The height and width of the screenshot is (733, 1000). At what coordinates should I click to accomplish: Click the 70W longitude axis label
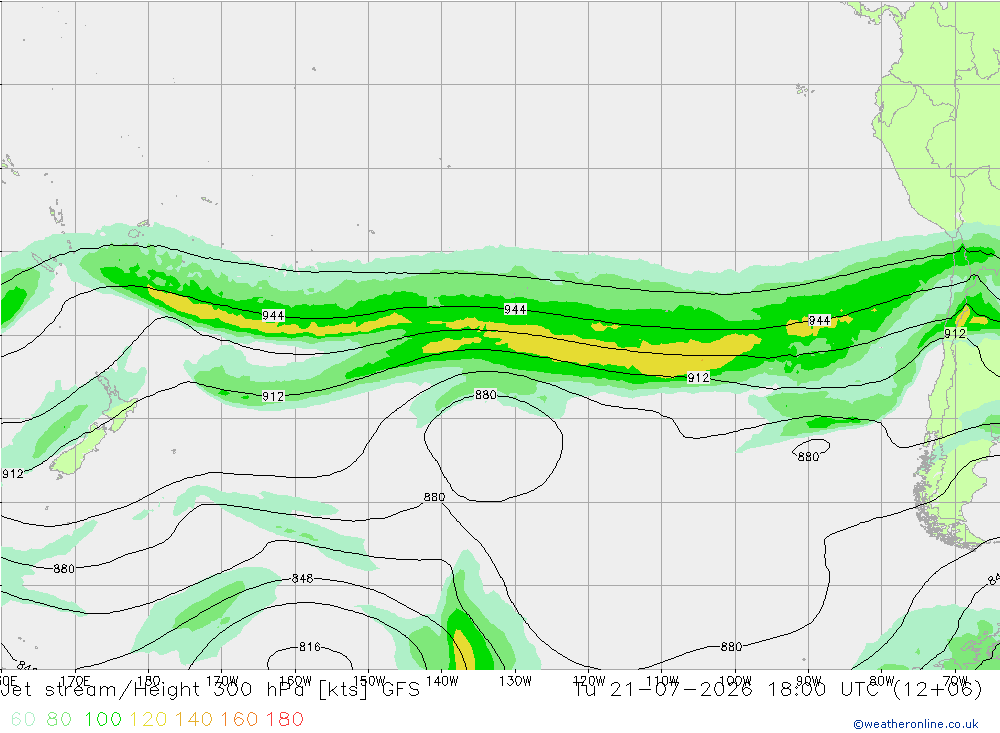point(955,681)
